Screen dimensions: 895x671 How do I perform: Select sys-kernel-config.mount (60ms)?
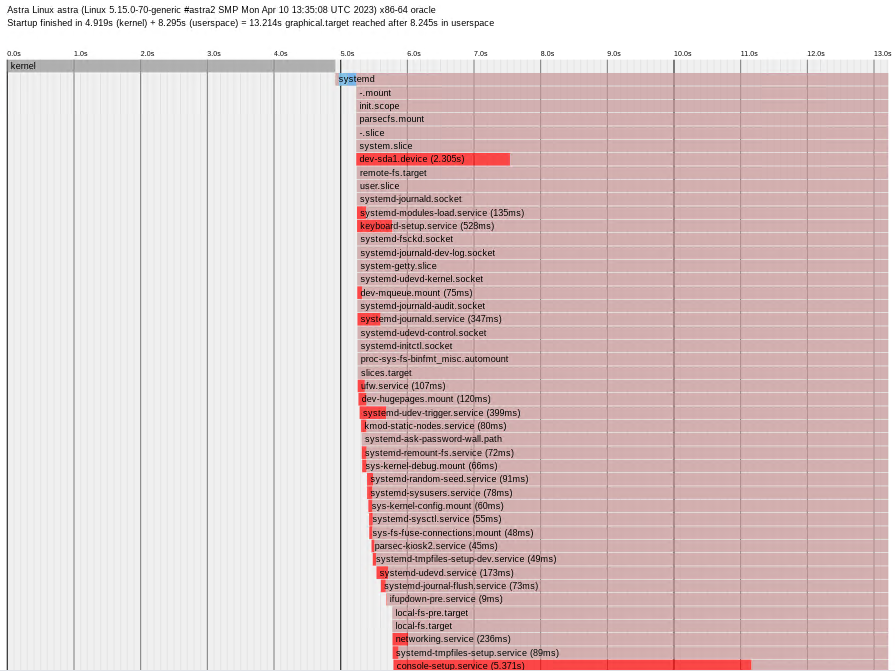tap(437, 505)
